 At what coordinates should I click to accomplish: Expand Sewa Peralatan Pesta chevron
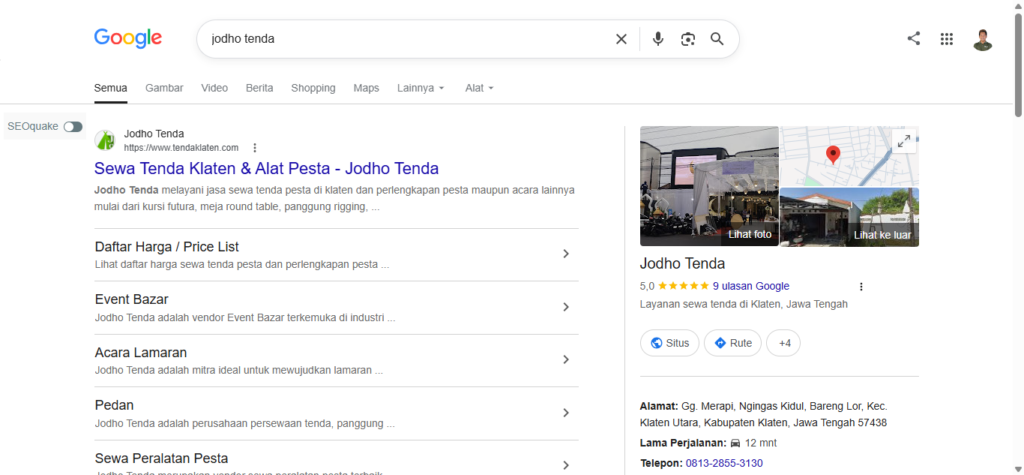point(566,465)
